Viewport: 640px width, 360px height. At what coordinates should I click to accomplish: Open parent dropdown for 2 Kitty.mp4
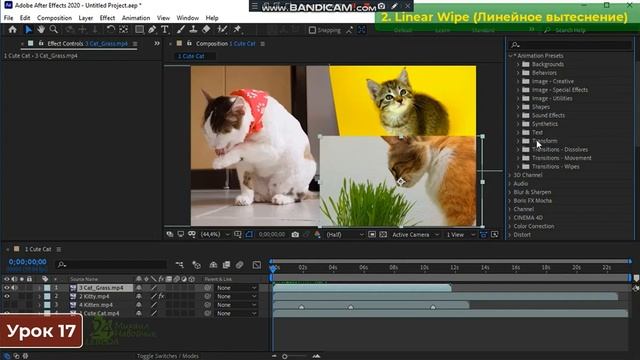[x=237, y=296]
